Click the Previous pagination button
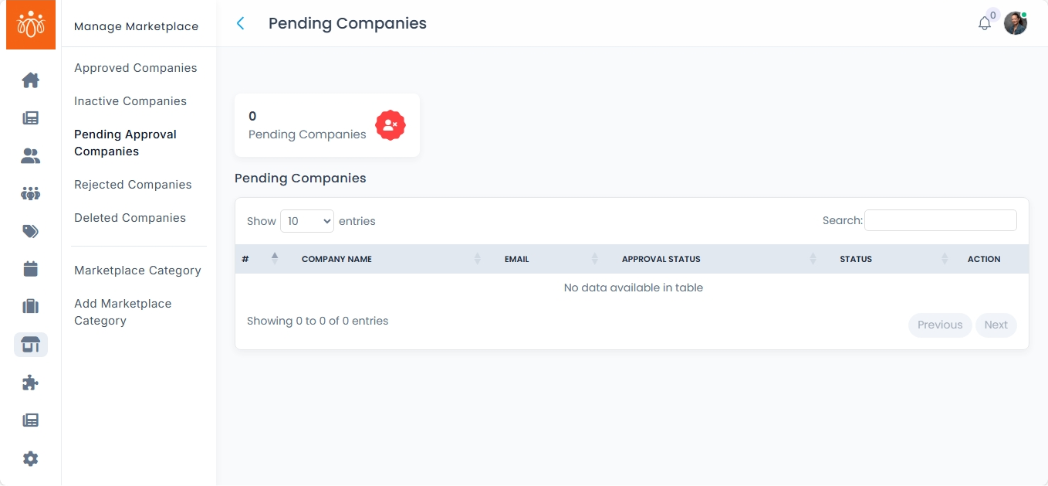 (x=939, y=325)
